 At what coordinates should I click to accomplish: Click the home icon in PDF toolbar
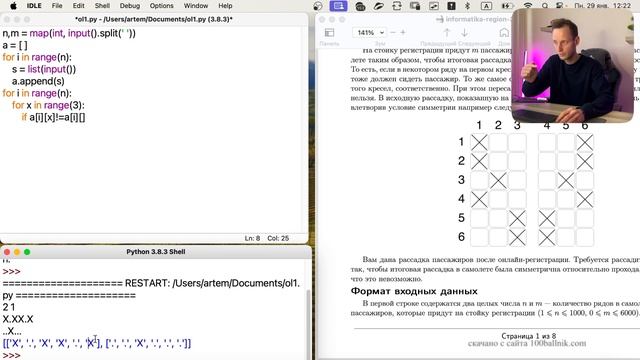click(x=504, y=33)
